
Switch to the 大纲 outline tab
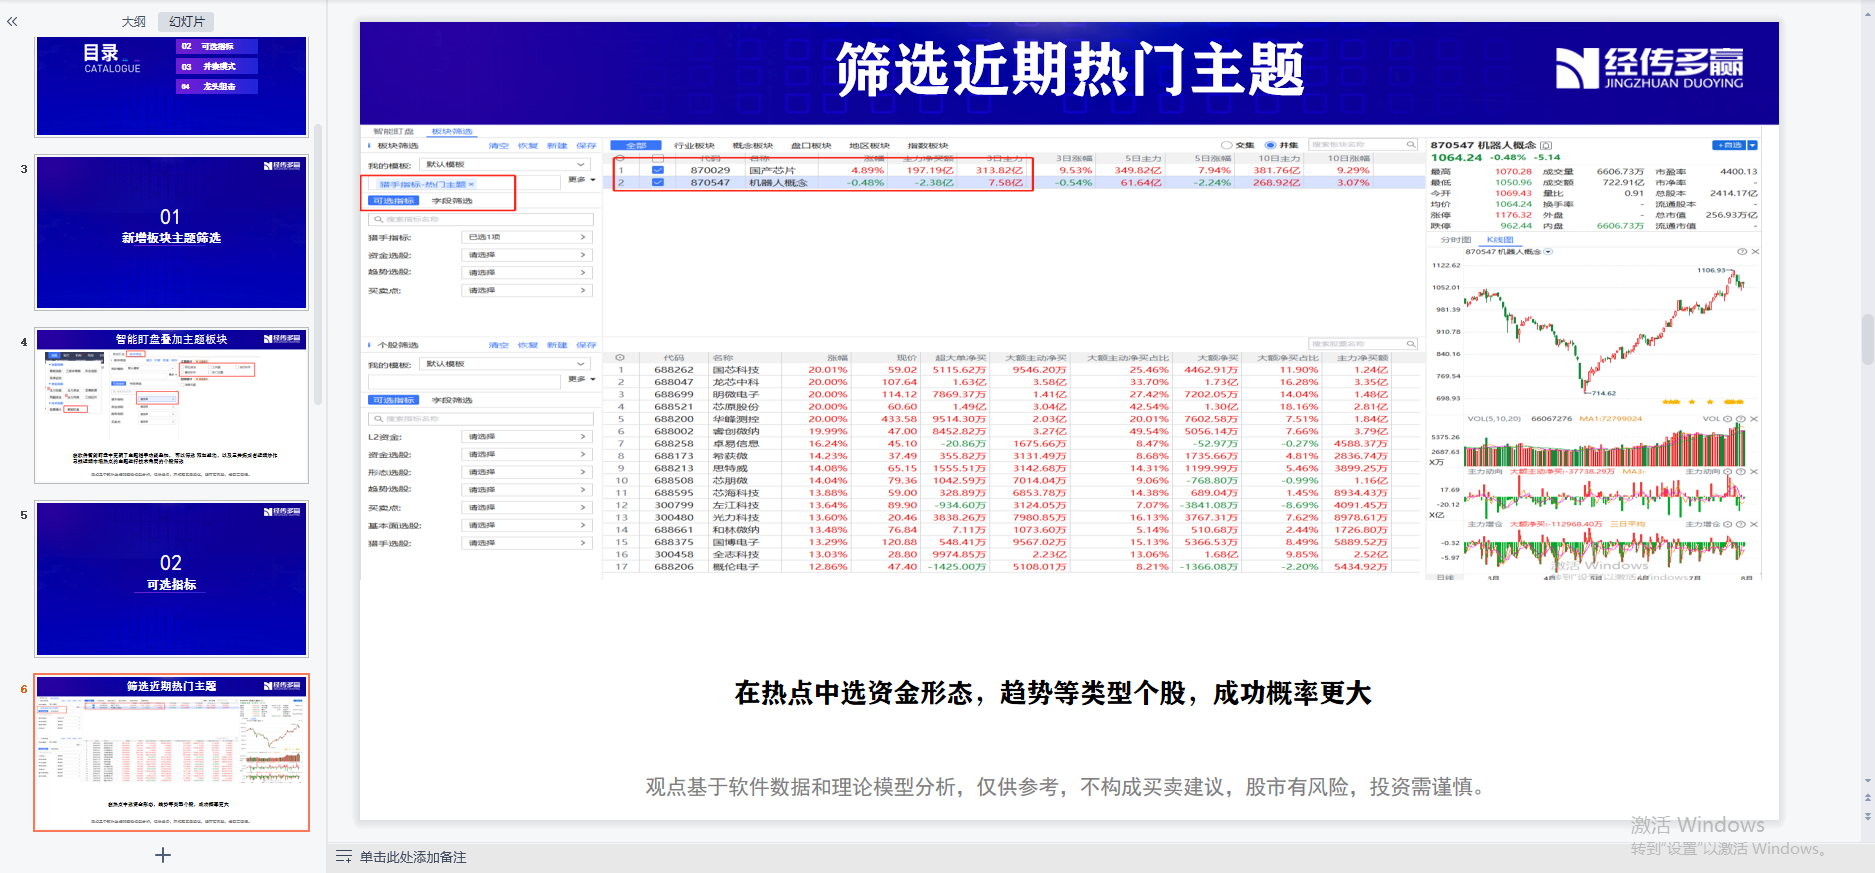coord(133,21)
